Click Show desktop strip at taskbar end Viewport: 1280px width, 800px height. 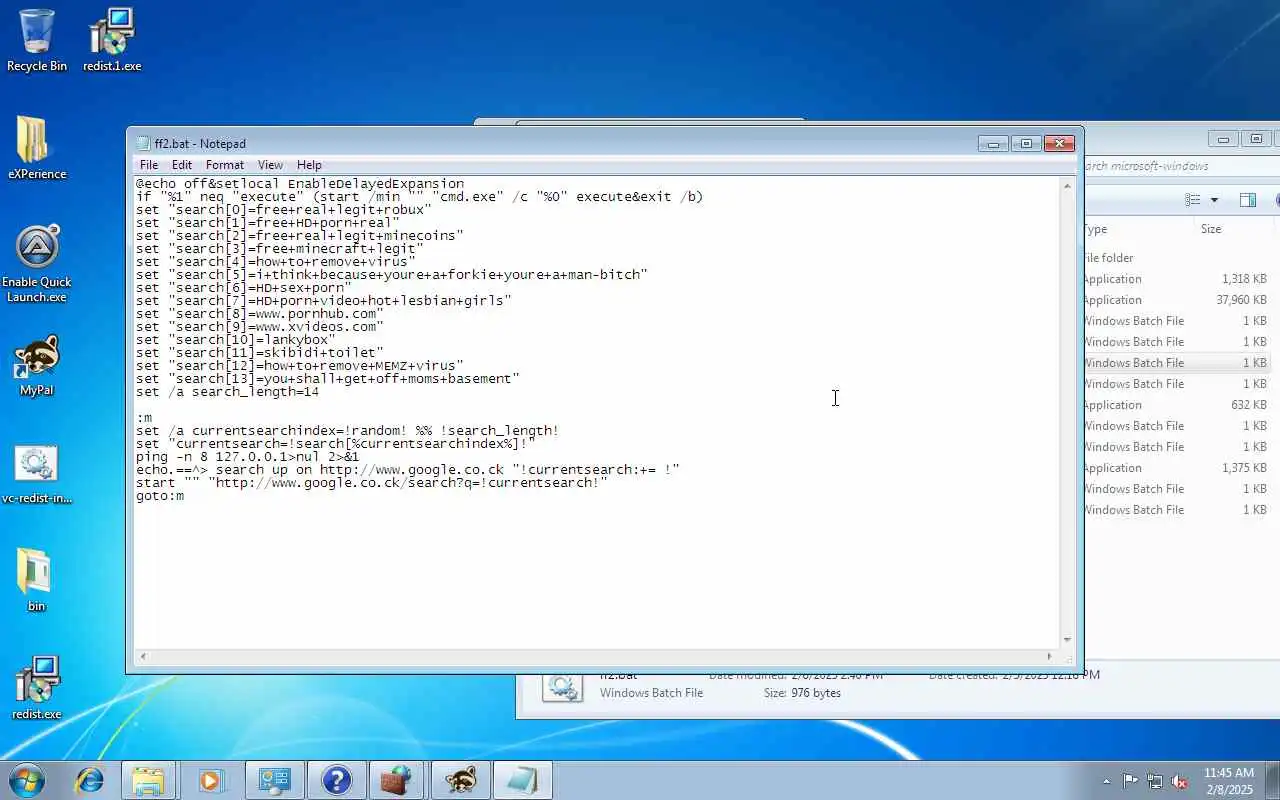pos(1273,780)
